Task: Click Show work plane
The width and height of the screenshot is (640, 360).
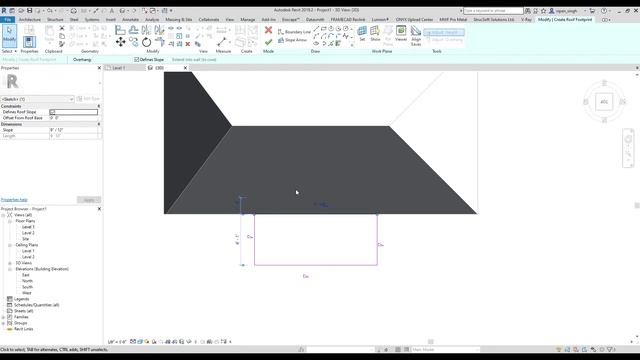Action: coord(375,33)
